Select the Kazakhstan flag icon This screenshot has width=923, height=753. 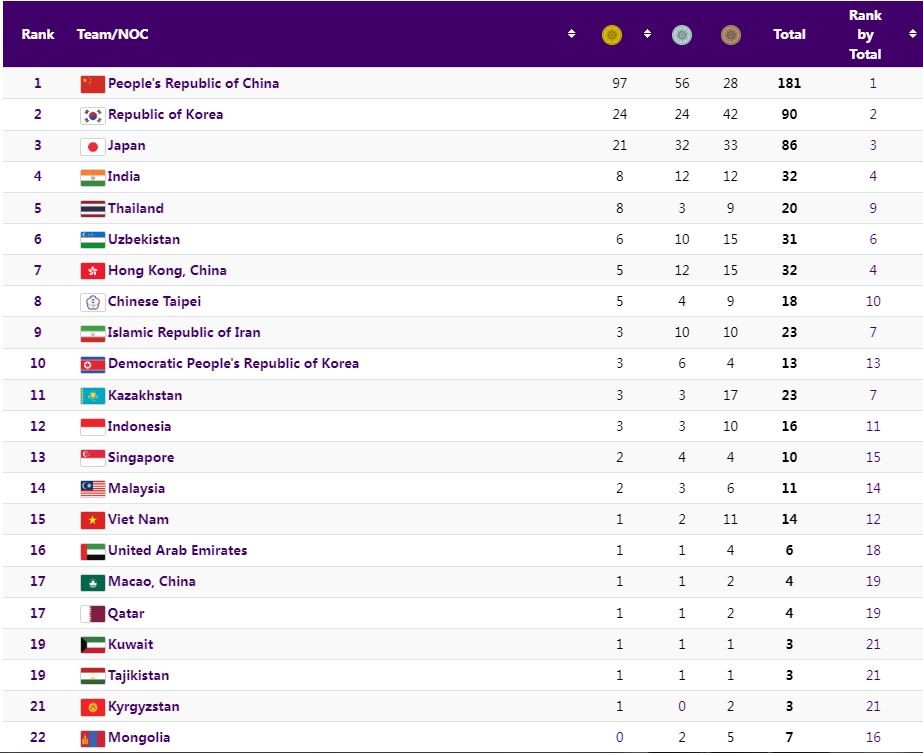[92, 396]
